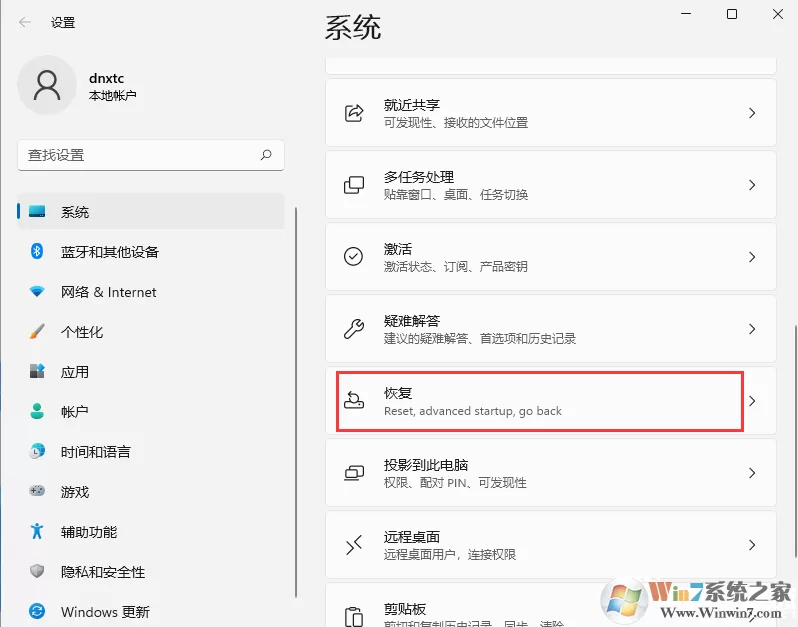The width and height of the screenshot is (798, 627).
Task: Go to 个性化 settings category
Action: click(x=151, y=331)
